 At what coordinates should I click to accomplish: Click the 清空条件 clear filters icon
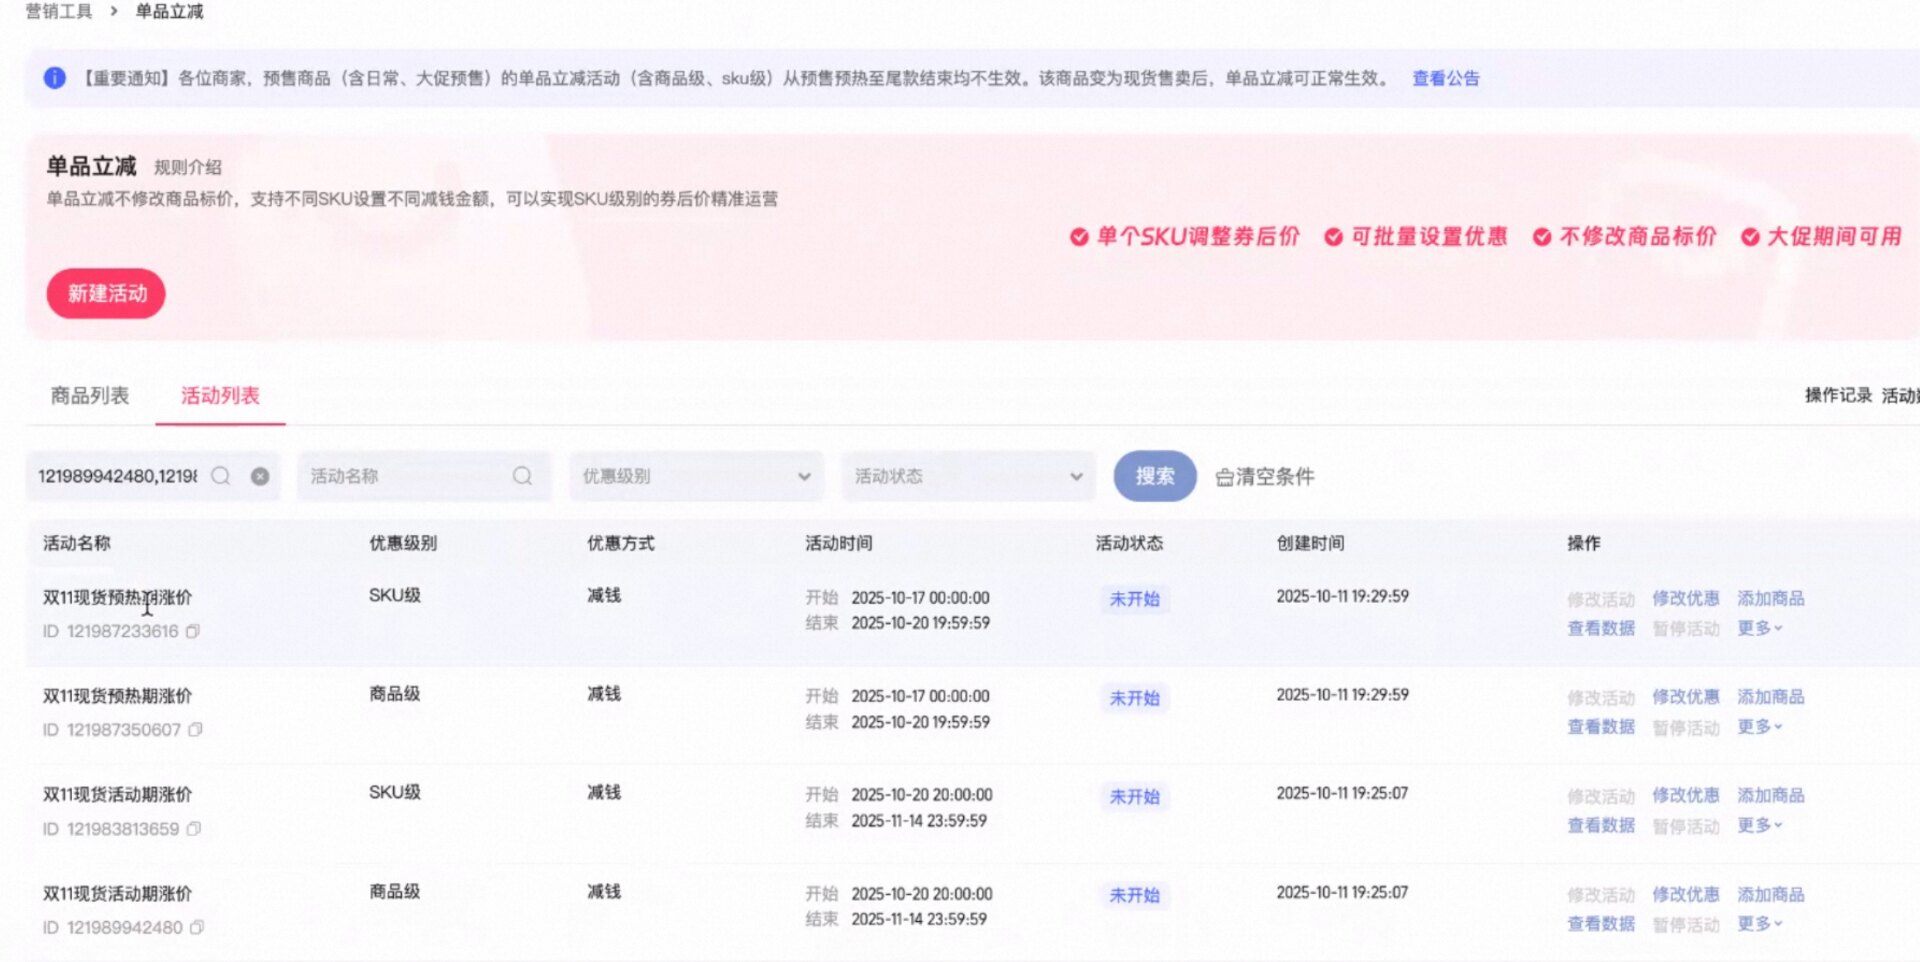click(1225, 477)
